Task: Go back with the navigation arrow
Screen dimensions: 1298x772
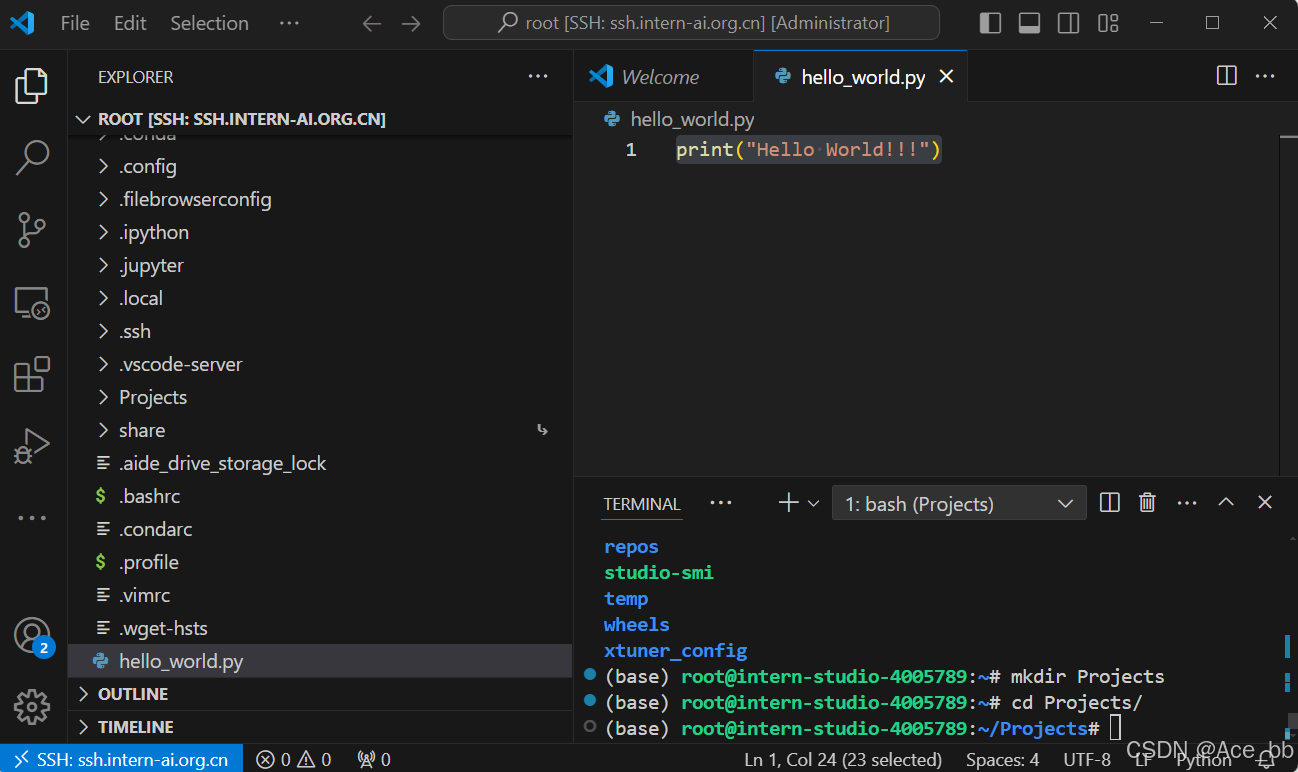Action: (x=372, y=23)
